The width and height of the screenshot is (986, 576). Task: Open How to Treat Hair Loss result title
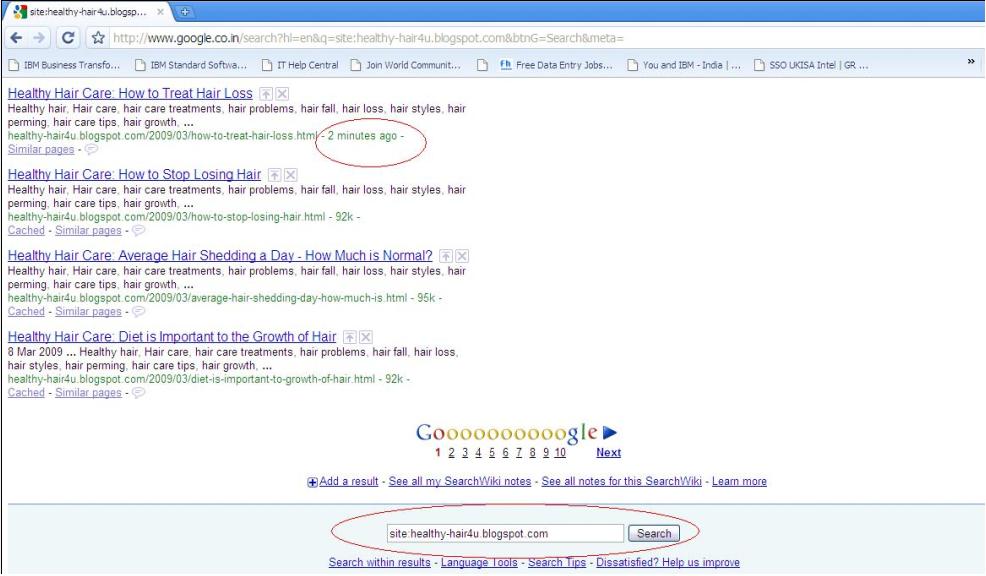click(130, 94)
